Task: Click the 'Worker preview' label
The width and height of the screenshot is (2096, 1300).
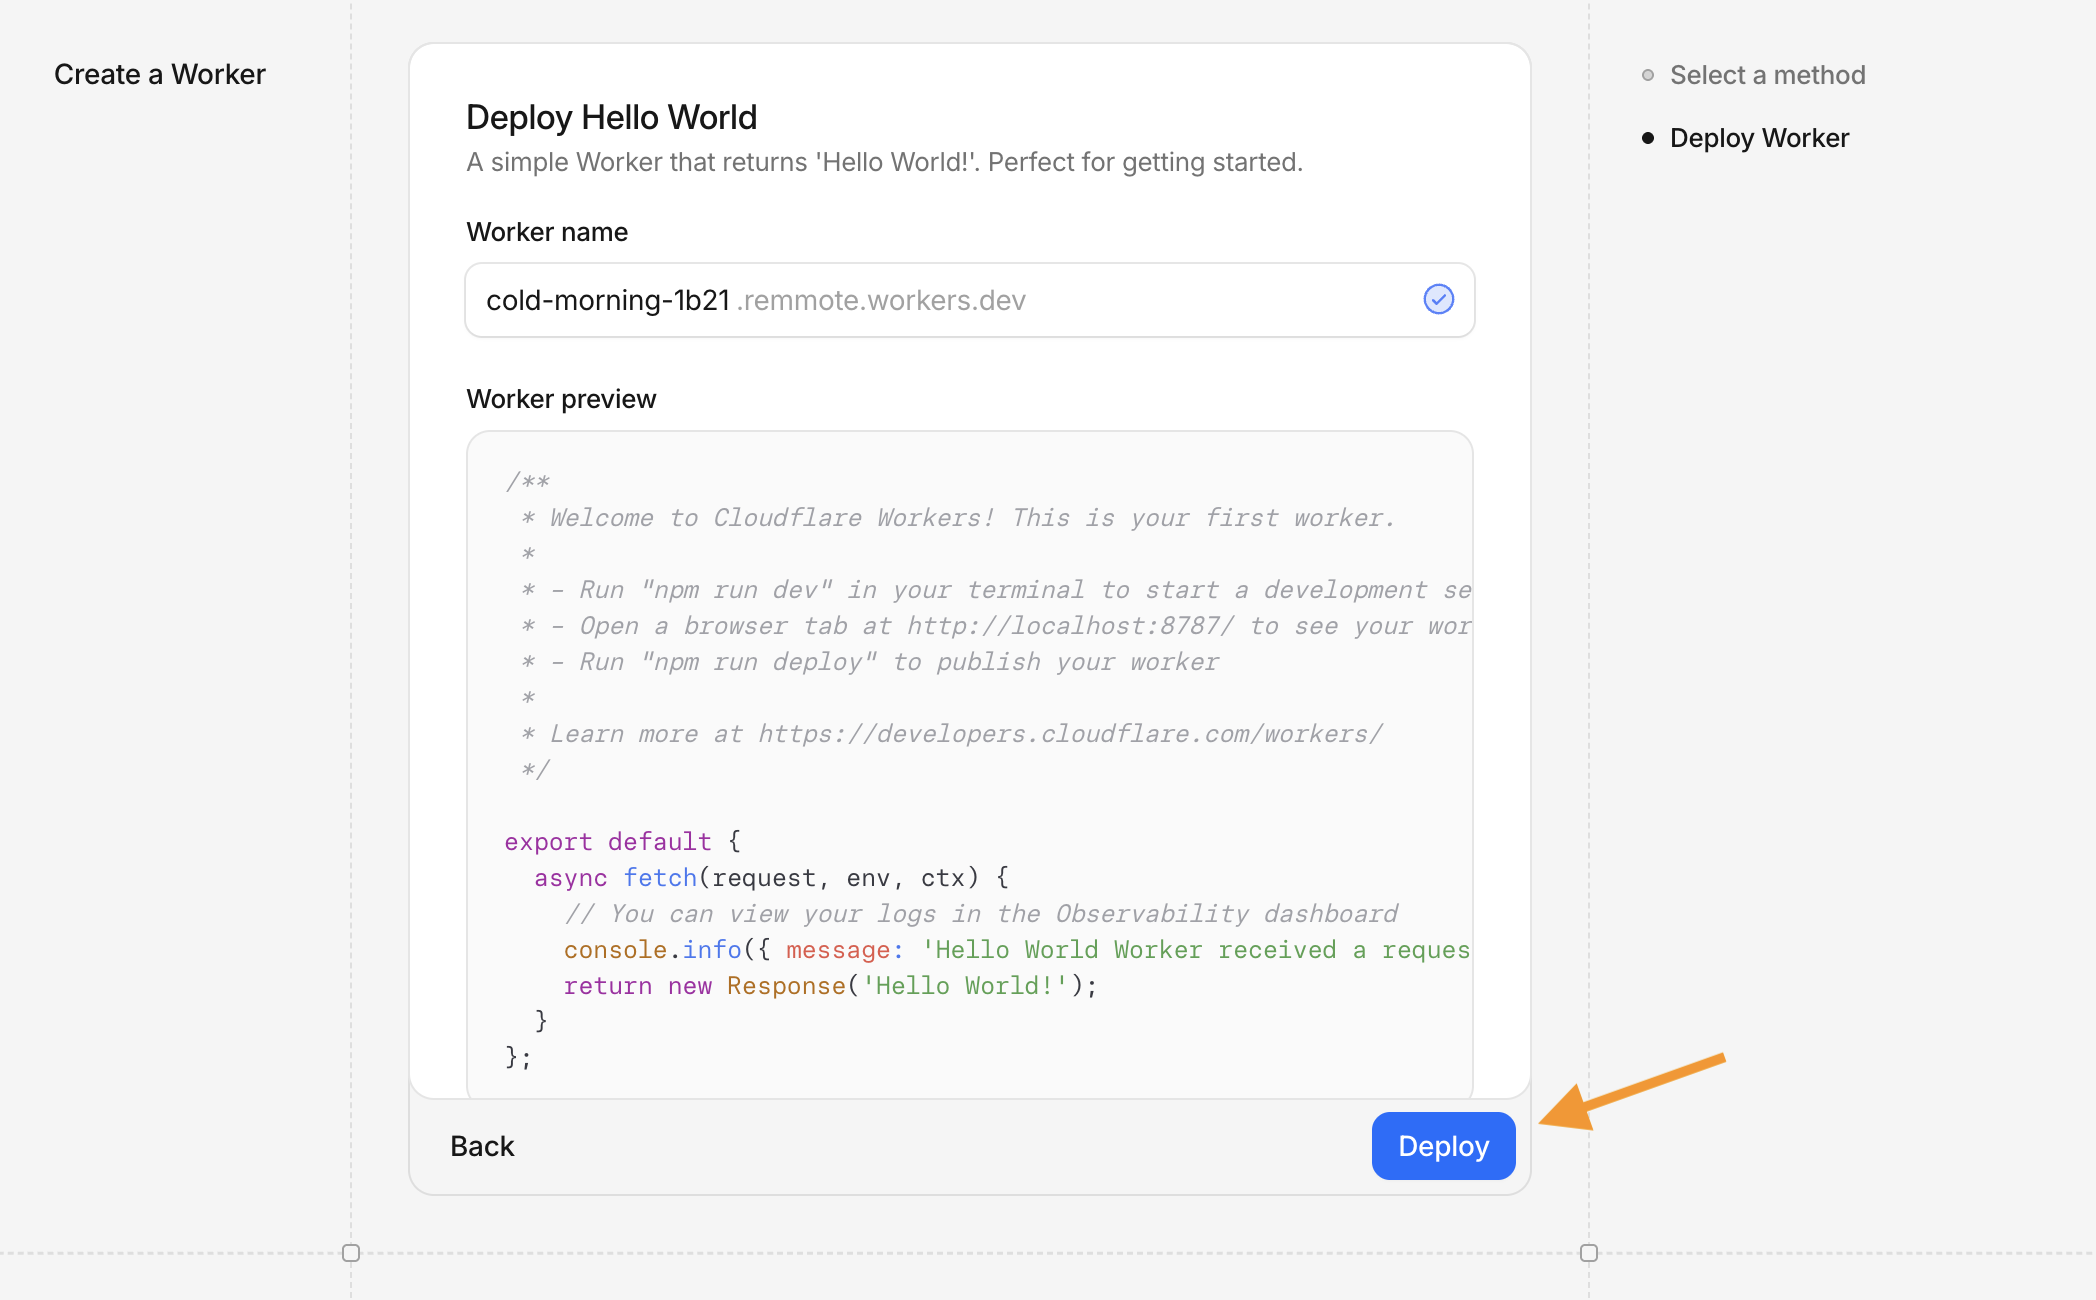Action: (561, 399)
